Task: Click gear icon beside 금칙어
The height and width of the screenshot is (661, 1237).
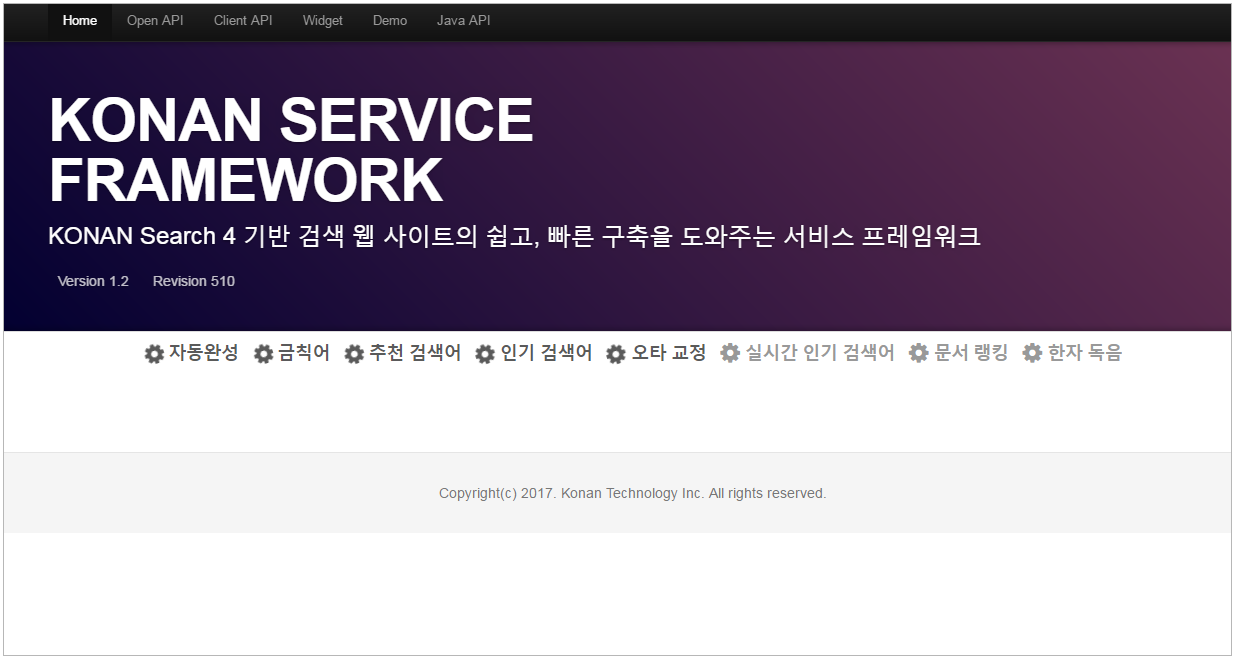Action: 263,354
